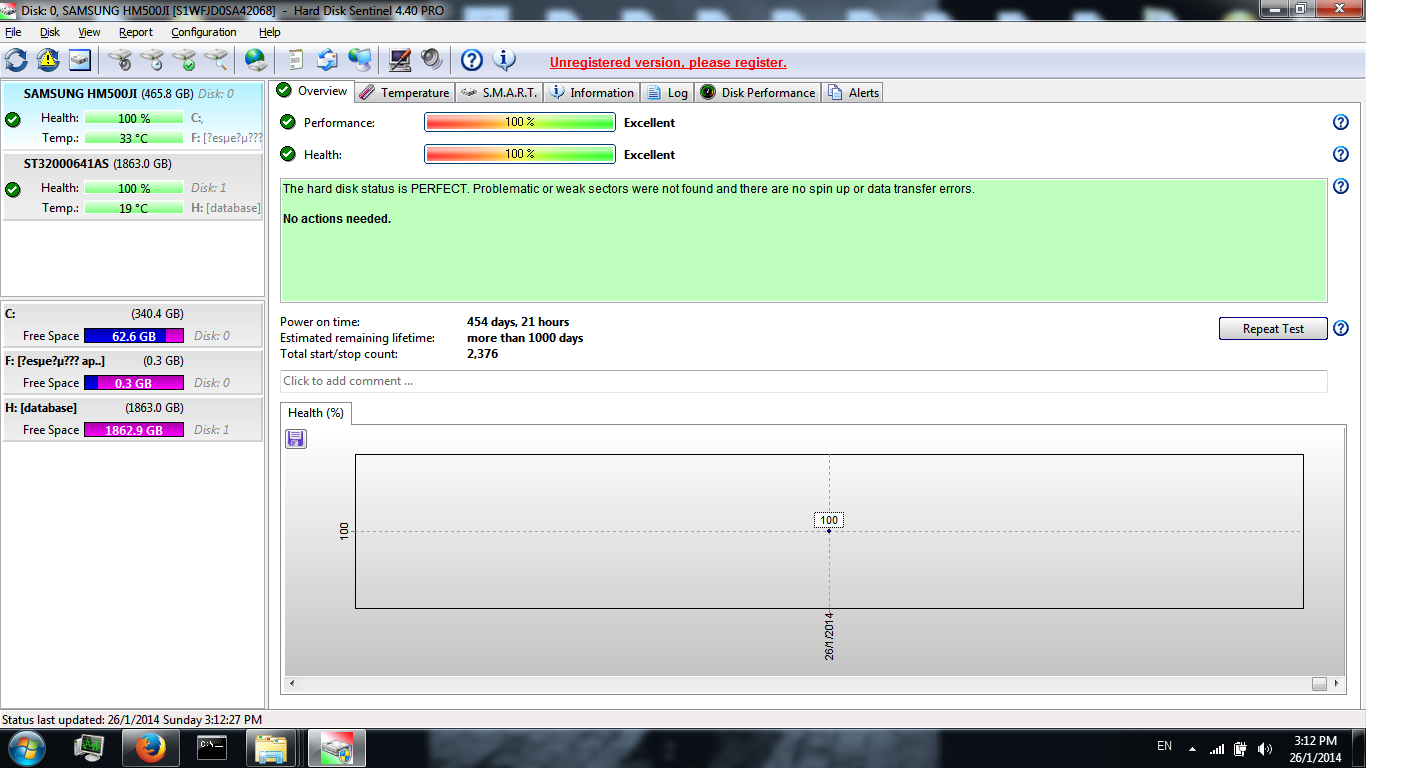The height and width of the screenshot is (768, 1404).
Task: Click the volume speaker icon in system tray
Action: pos(1265,748)
